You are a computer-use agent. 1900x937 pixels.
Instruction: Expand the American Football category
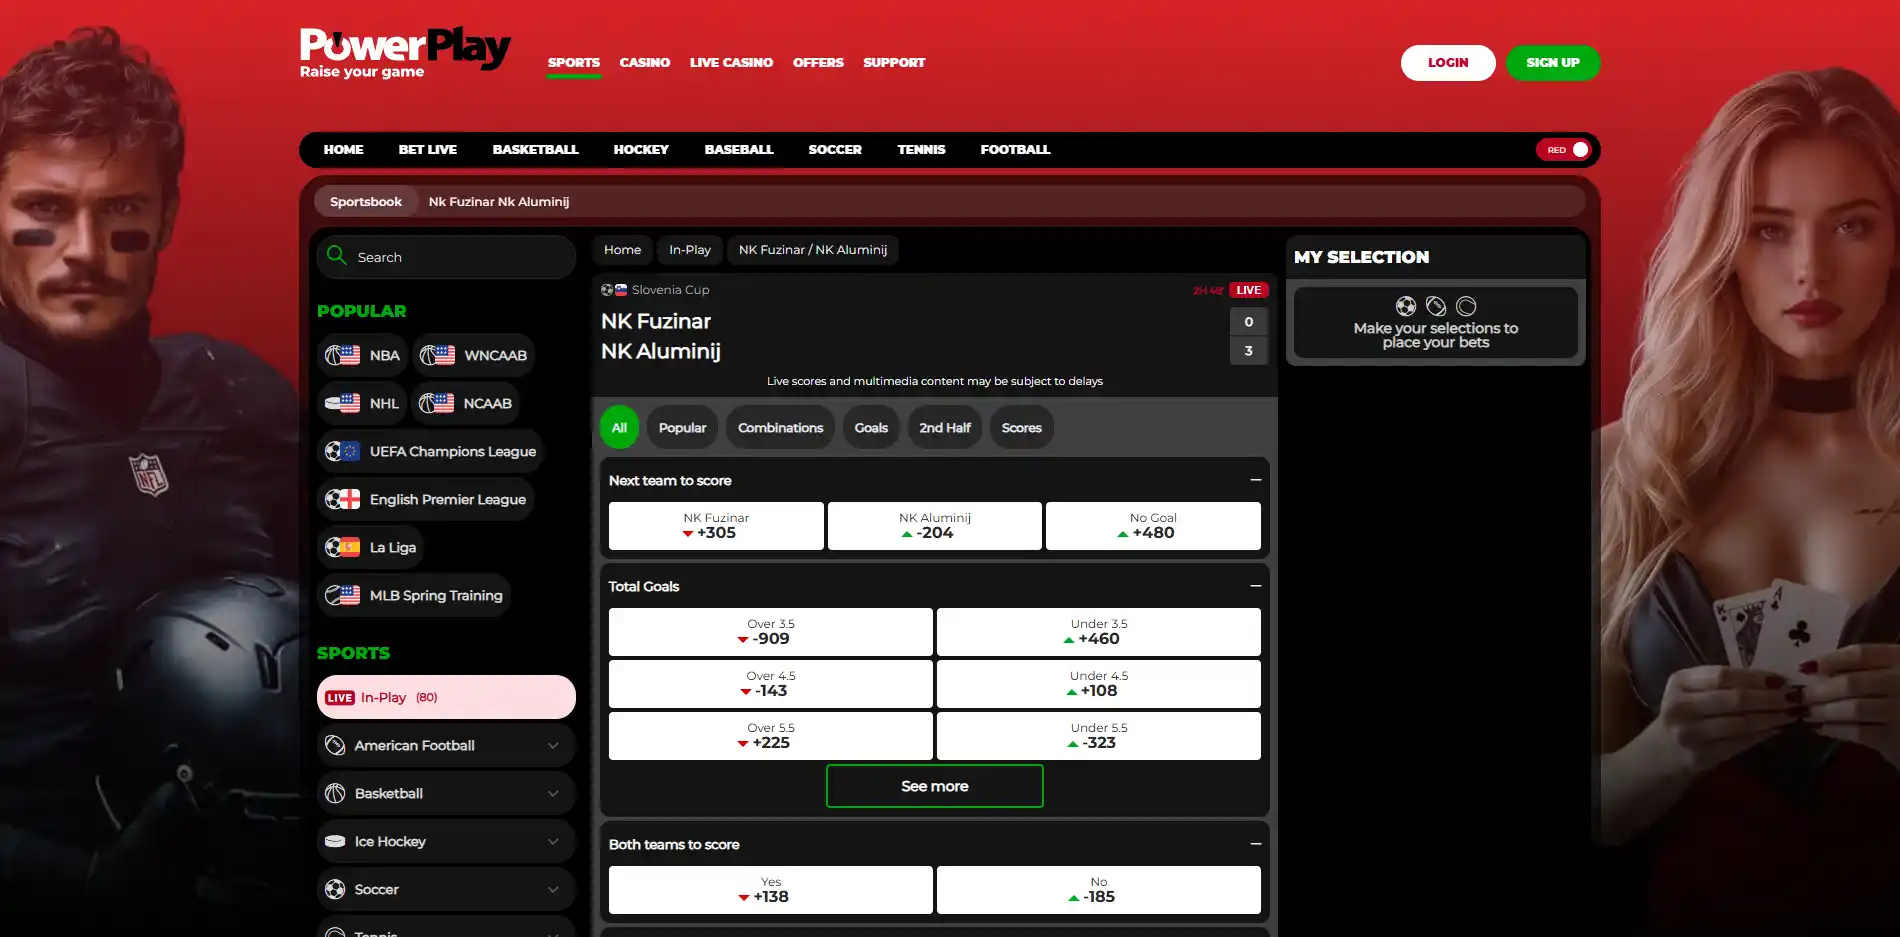coord(553,745)
